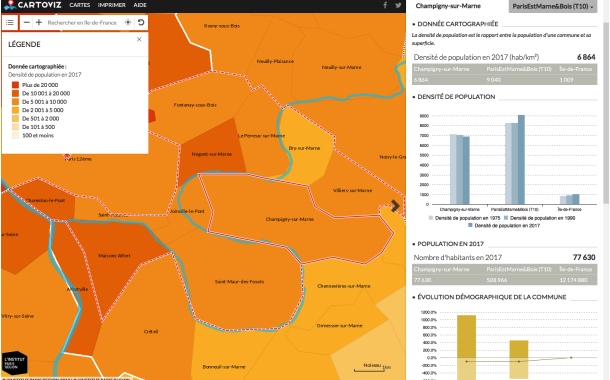Viewport: 610px width, 380px height.
Task: Share on Facebook icon
Action: point(385,5)
